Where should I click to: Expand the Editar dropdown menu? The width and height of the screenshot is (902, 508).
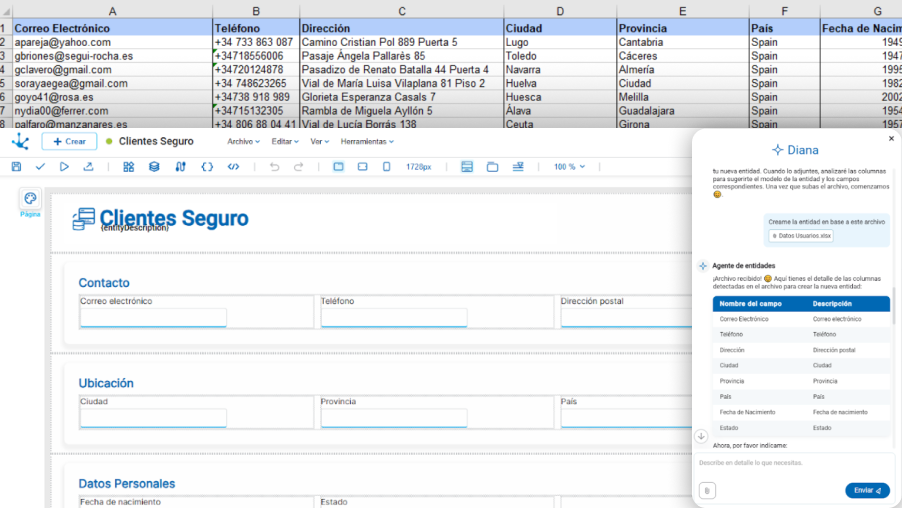click(x=286, y=142)
